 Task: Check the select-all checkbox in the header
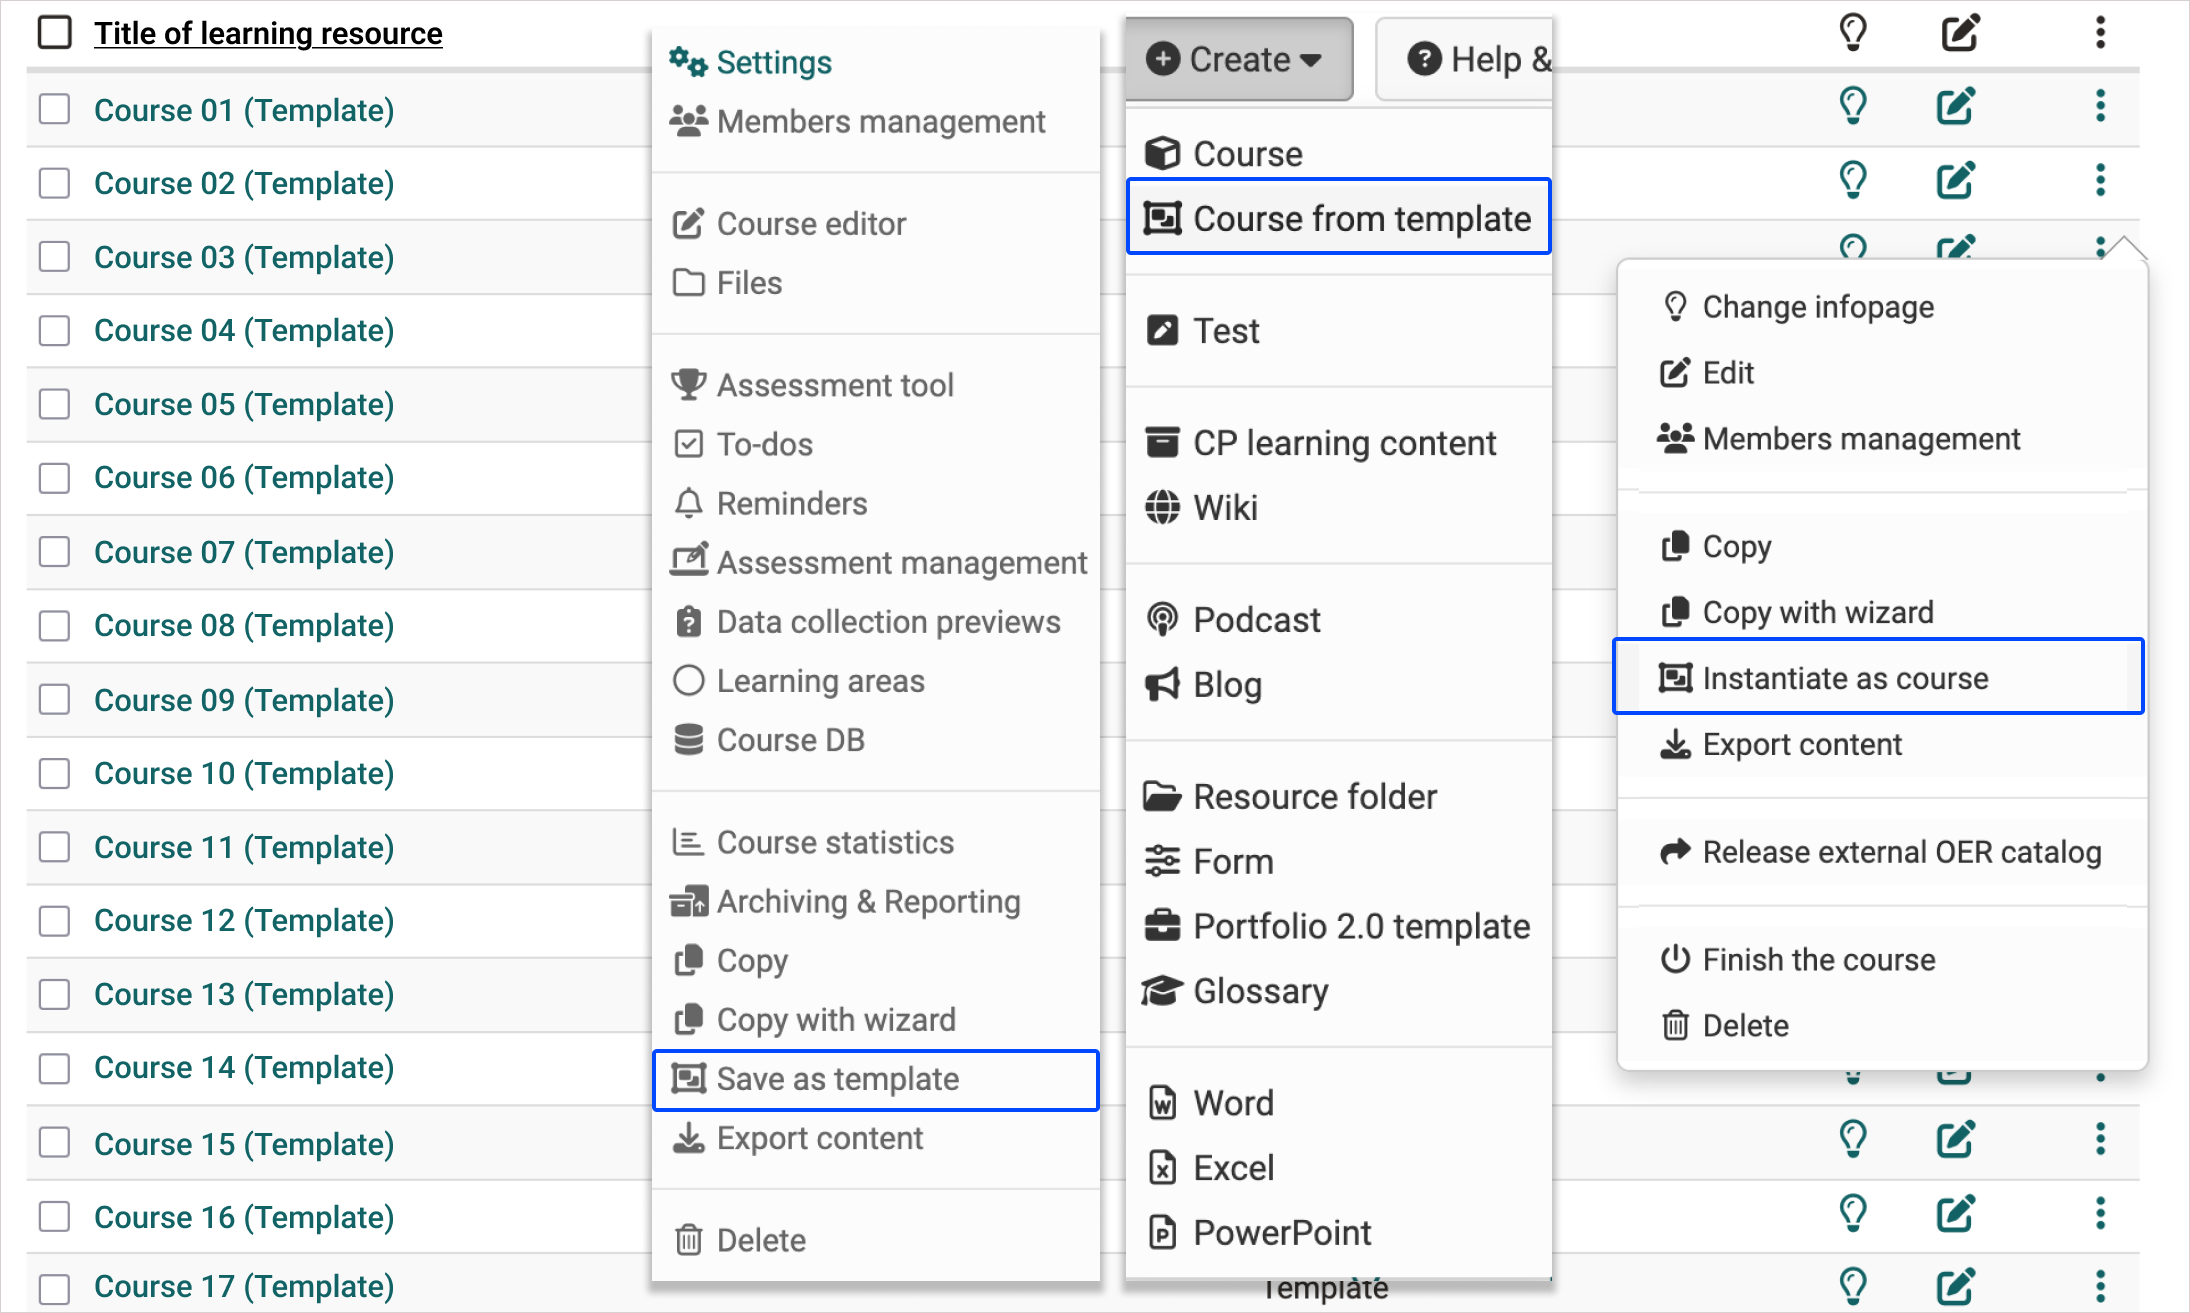55,31
